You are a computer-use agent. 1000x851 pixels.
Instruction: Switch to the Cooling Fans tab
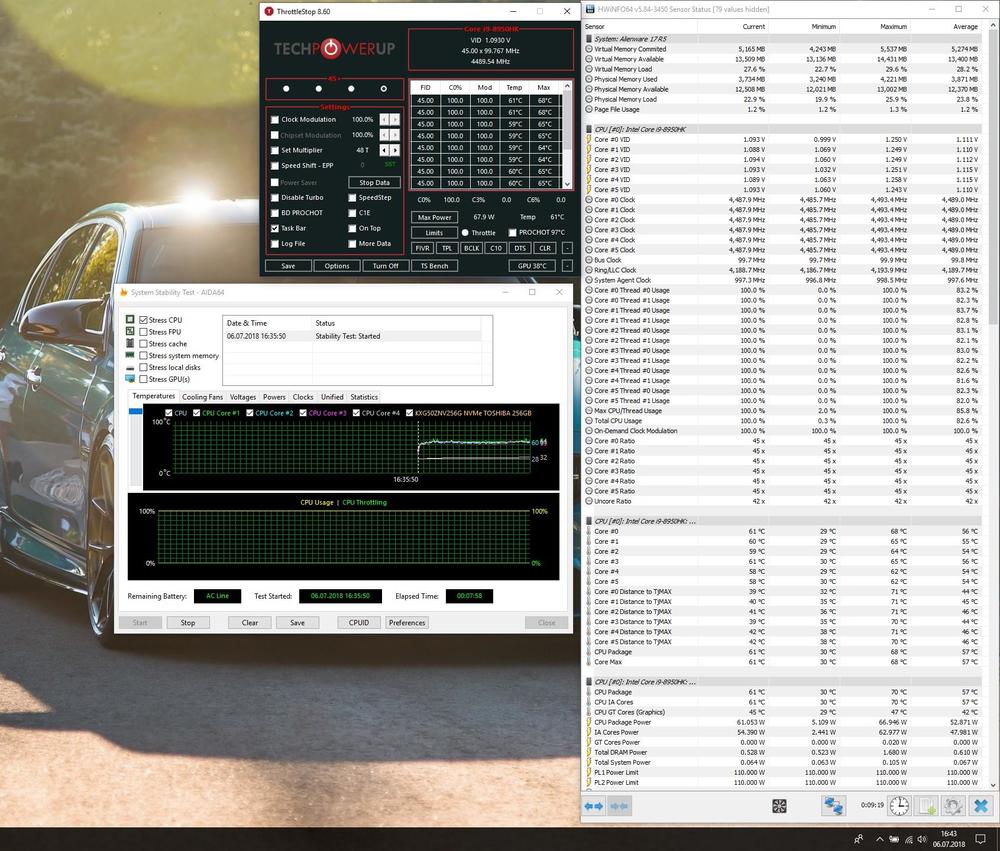click(x=202, y=397)
